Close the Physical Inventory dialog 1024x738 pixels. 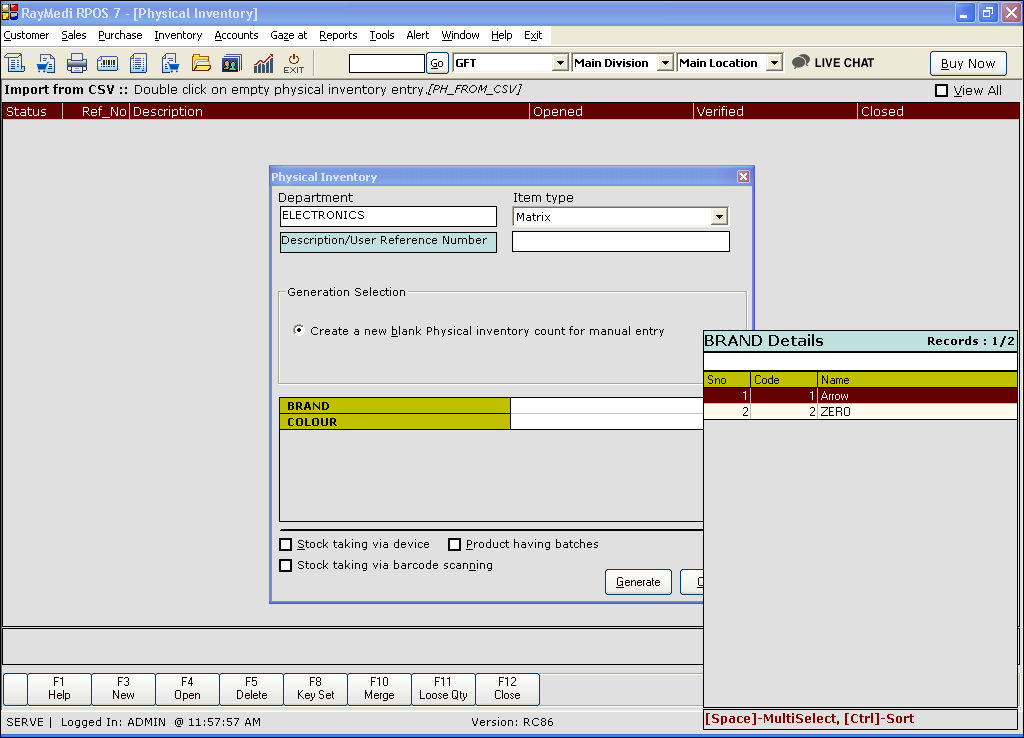pyautogui.click(x=743, y=177)
